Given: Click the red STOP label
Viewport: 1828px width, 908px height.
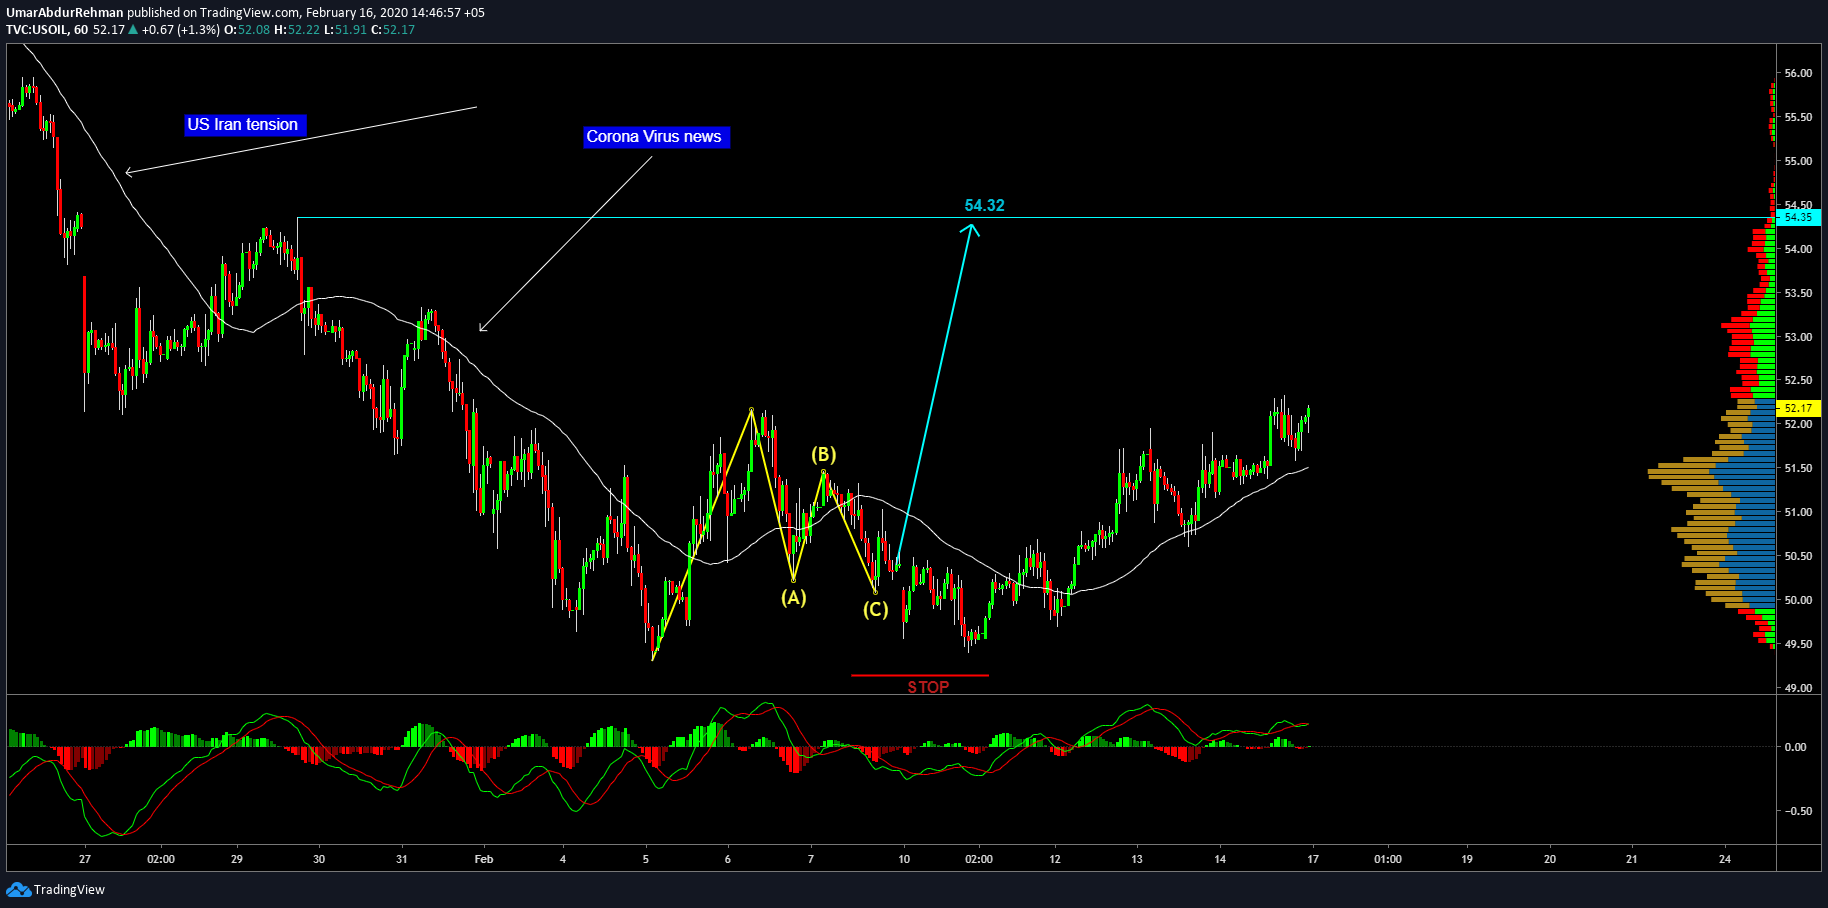Looking at the screenshot, I should [928, 687].
